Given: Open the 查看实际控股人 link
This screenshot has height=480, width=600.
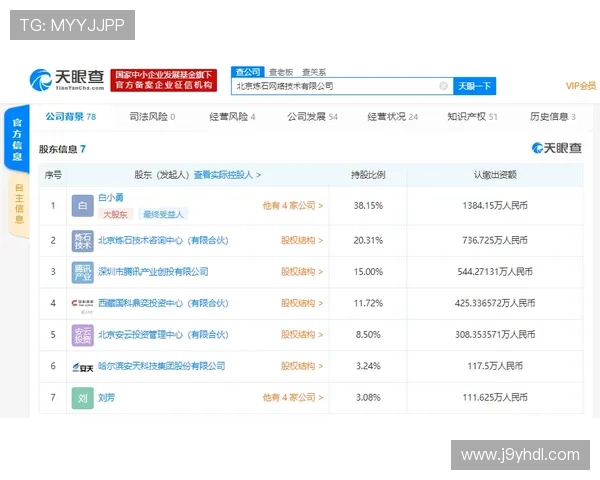Looking at the screenshot, I should [x=227, y=175].
